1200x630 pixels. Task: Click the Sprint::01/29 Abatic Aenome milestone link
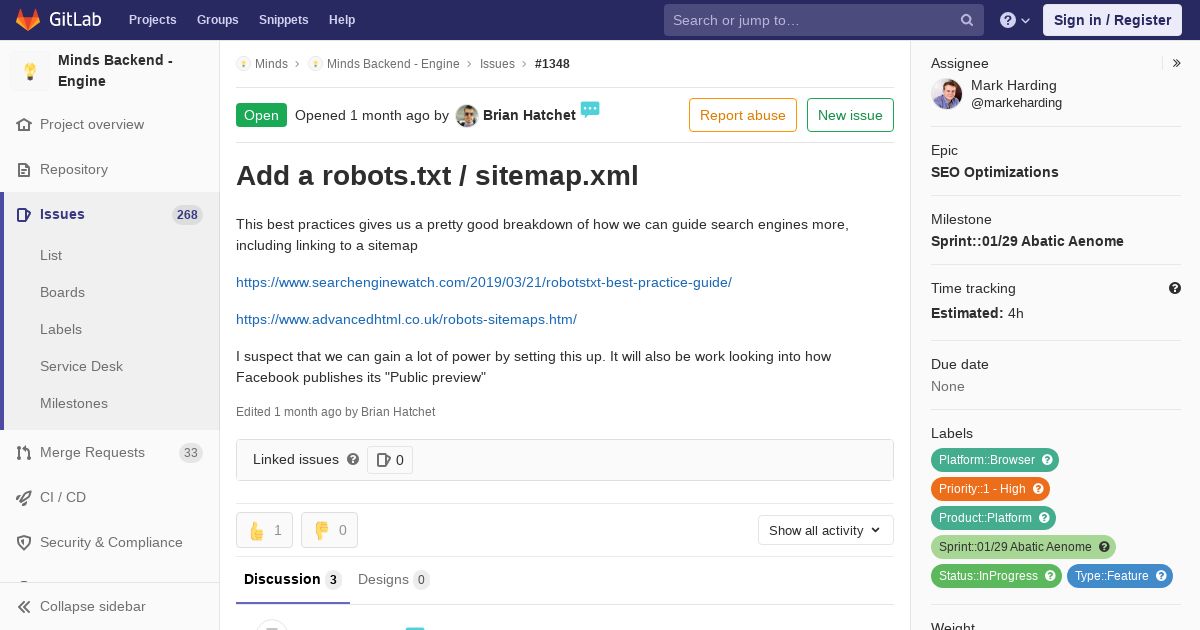coord(1027,241)
